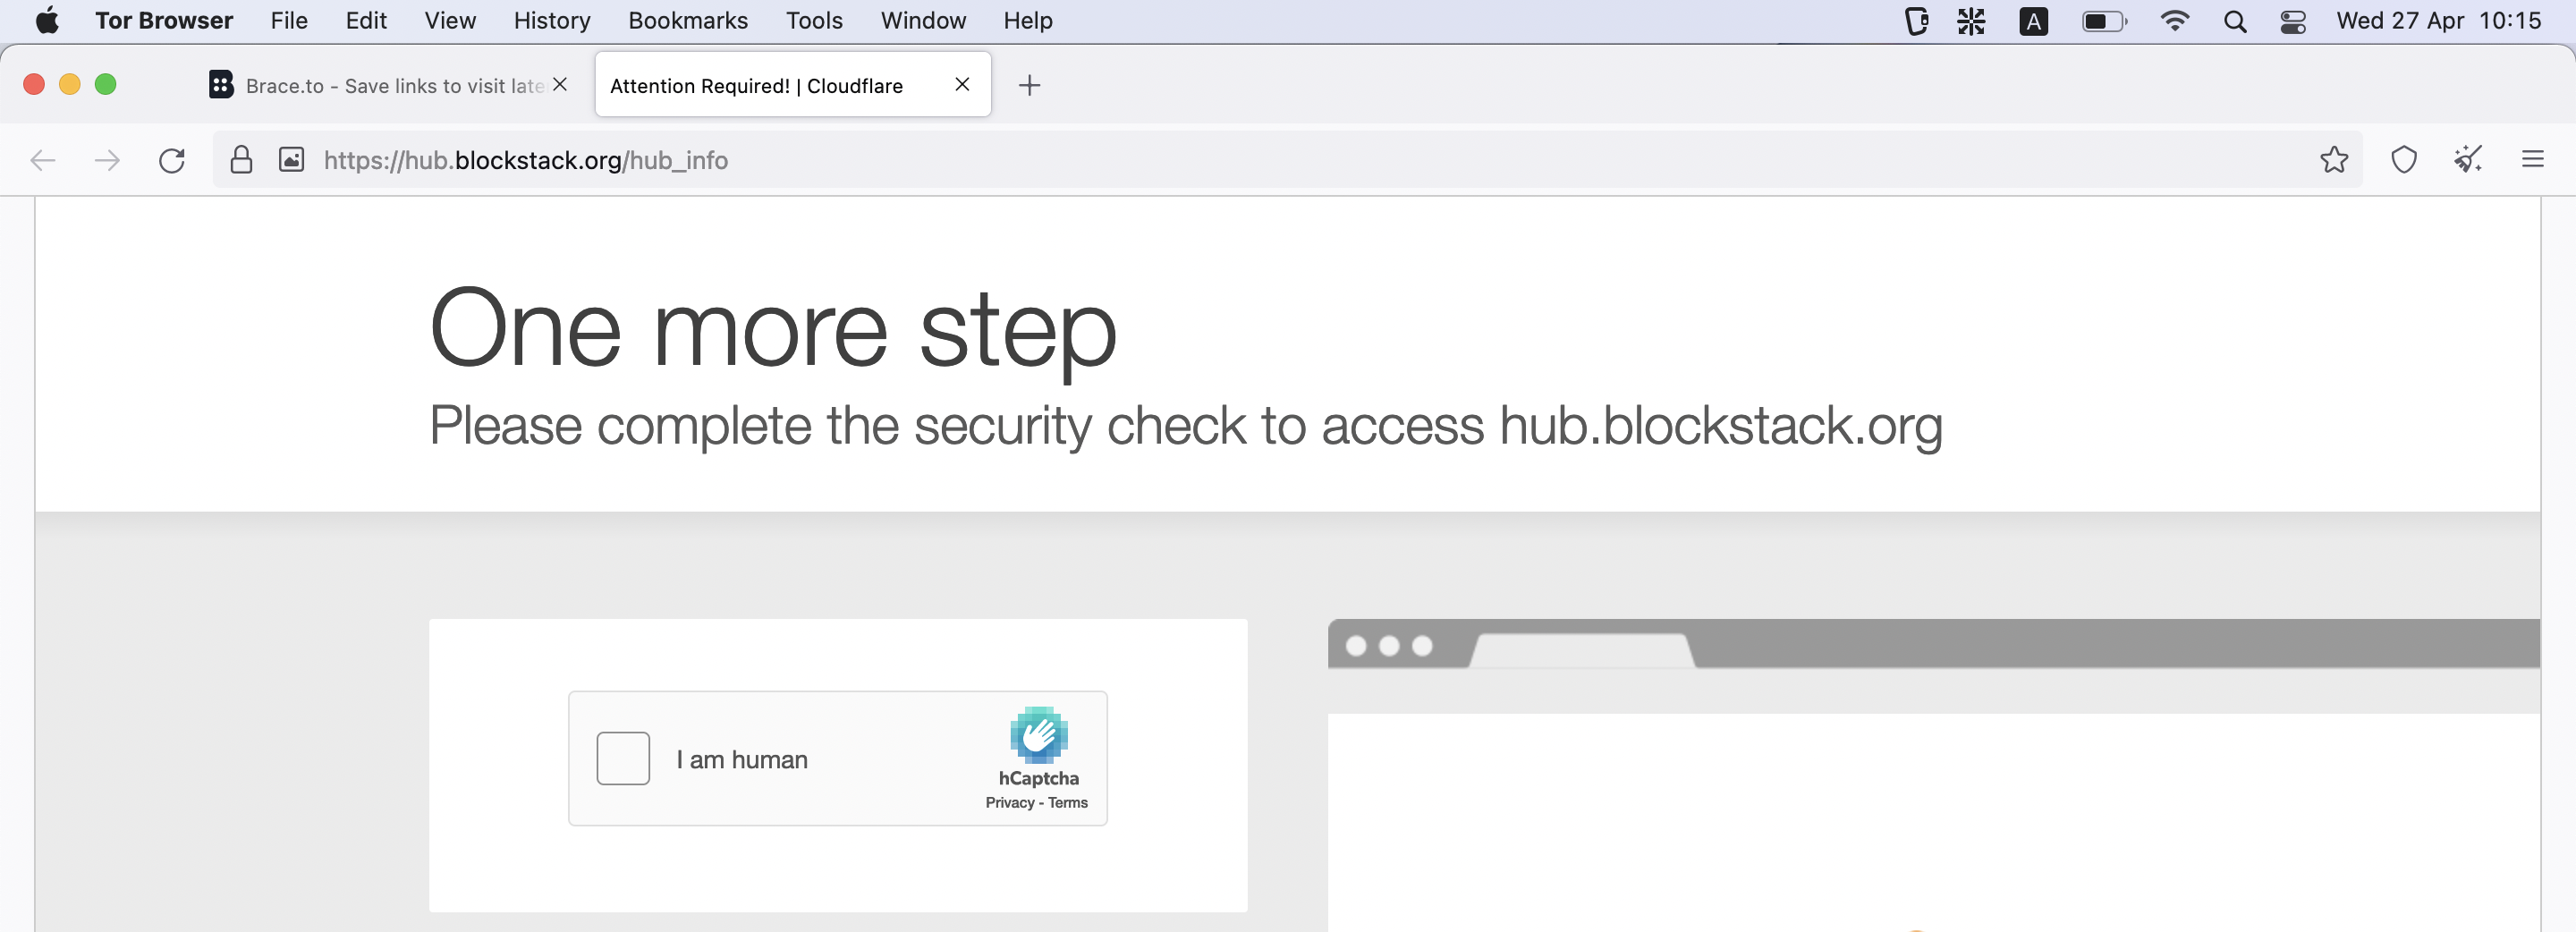
Task: Open the hCaptcha Terms link
Action: pyautogui.click(x=1067, y=802)
